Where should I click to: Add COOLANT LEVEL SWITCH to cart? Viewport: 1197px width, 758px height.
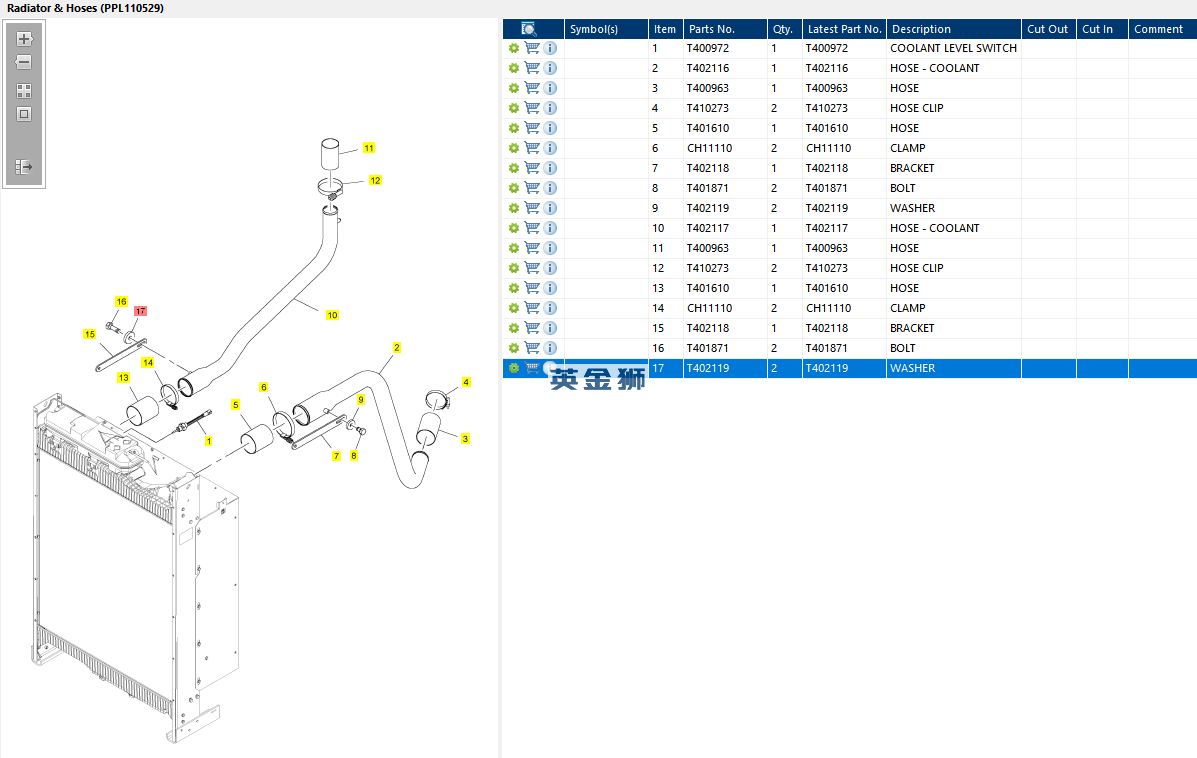[532, 48]
